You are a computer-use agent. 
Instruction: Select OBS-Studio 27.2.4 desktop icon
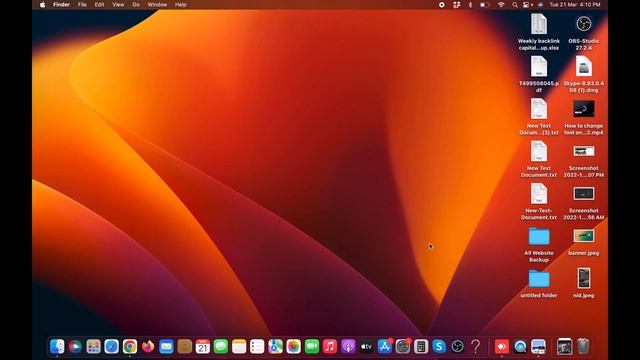point(584,32)
